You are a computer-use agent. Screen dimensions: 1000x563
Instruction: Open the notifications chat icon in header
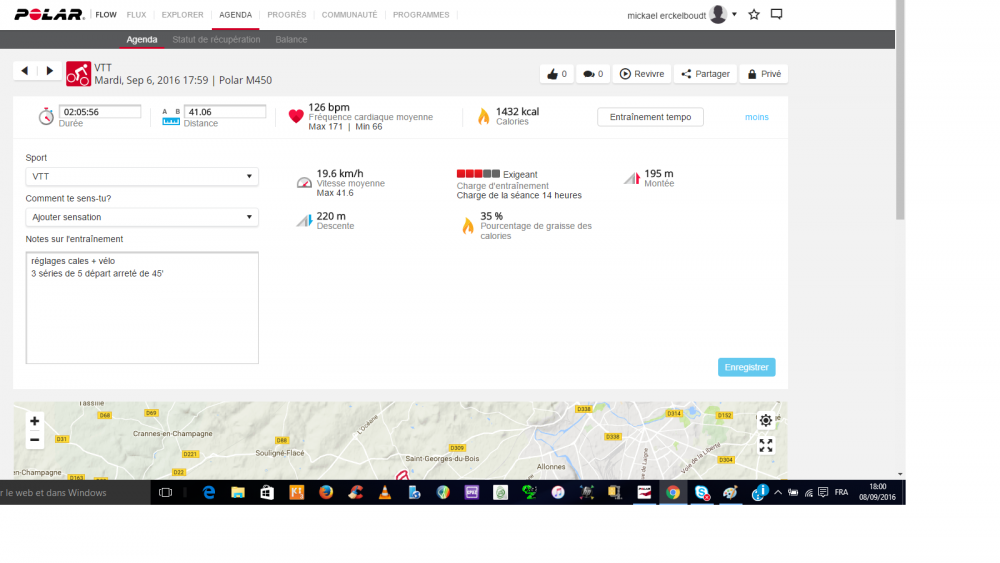[x=776, y=15]
